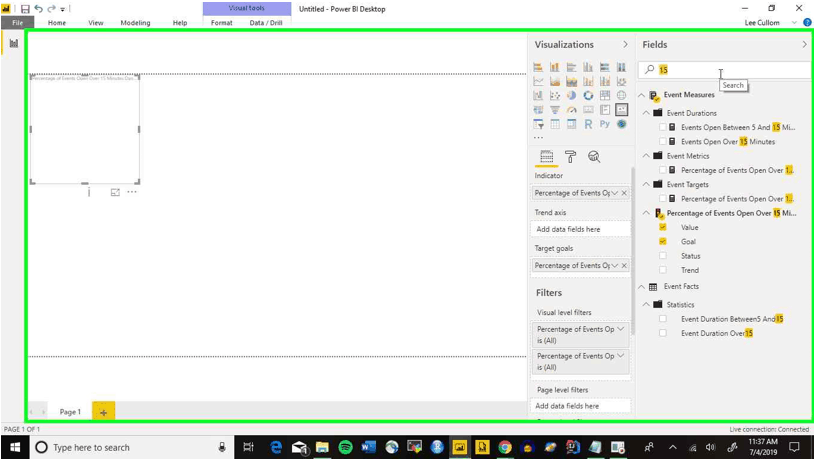Viewport: 815px width, 459px height.
Task: Select the Python visual
Action: (604, 124)
